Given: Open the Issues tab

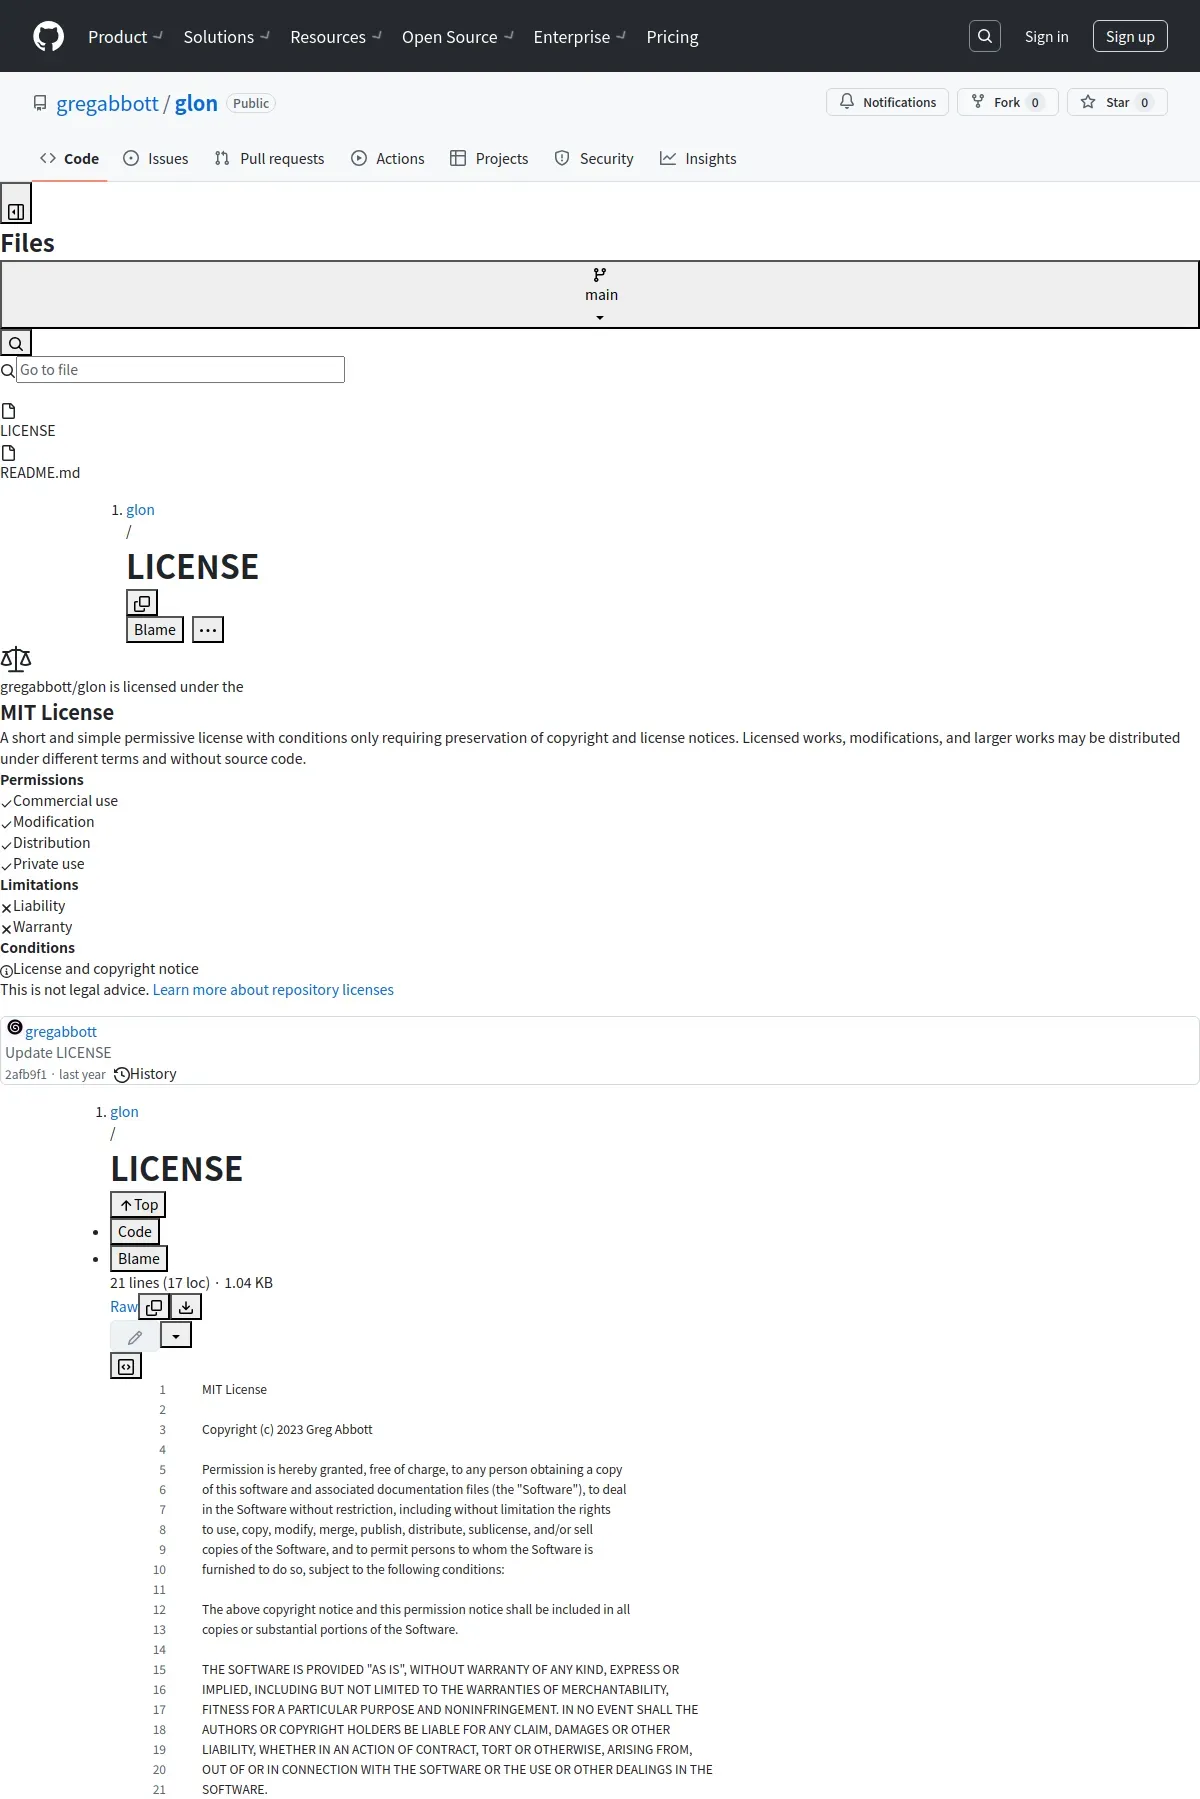Looking at the screenshot, I should pyautogui.click(x=155, y=159).
